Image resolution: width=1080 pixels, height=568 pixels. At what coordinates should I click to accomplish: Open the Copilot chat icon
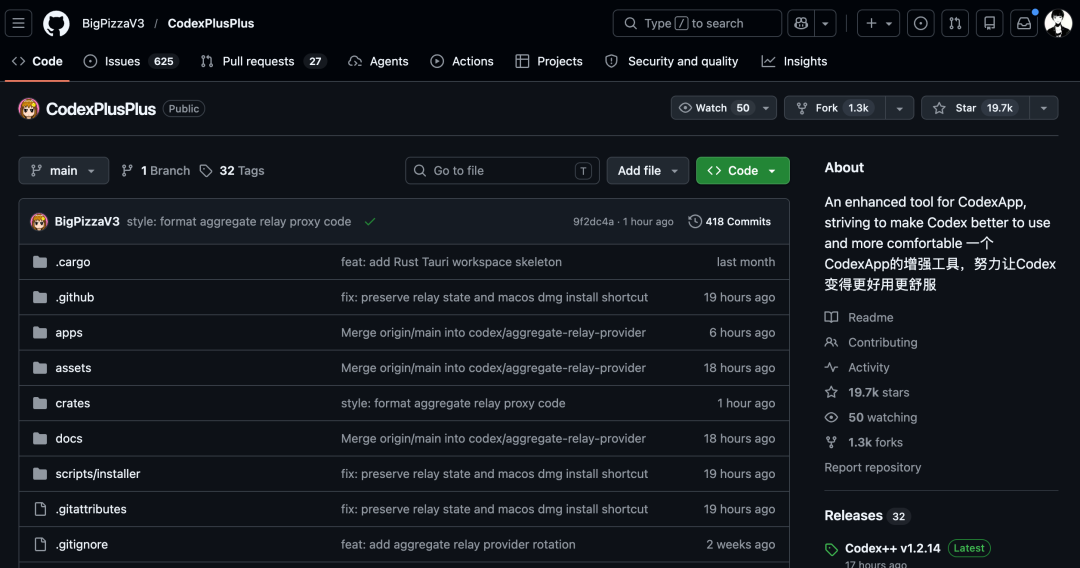coord(801,23)
